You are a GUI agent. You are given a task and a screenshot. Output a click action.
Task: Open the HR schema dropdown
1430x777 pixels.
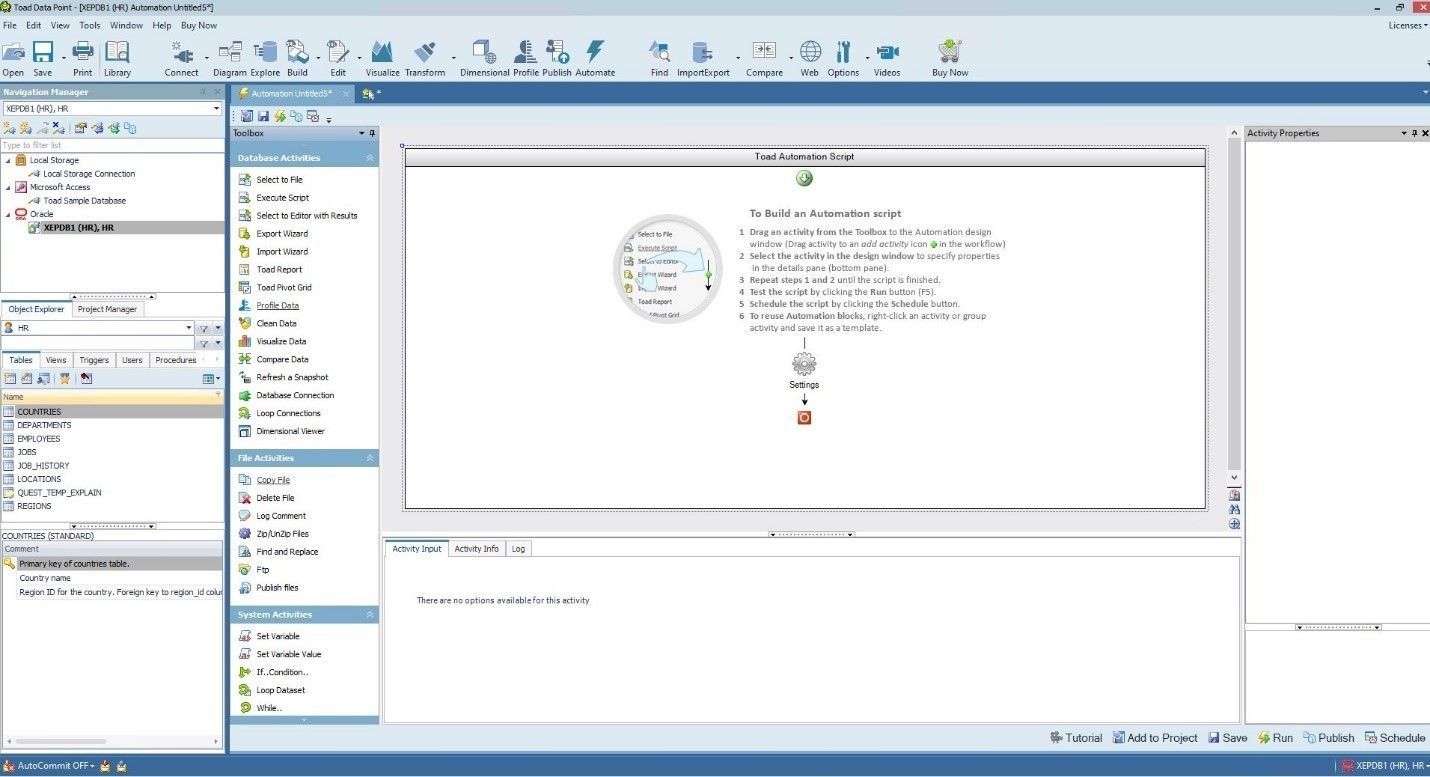point(189,328)
